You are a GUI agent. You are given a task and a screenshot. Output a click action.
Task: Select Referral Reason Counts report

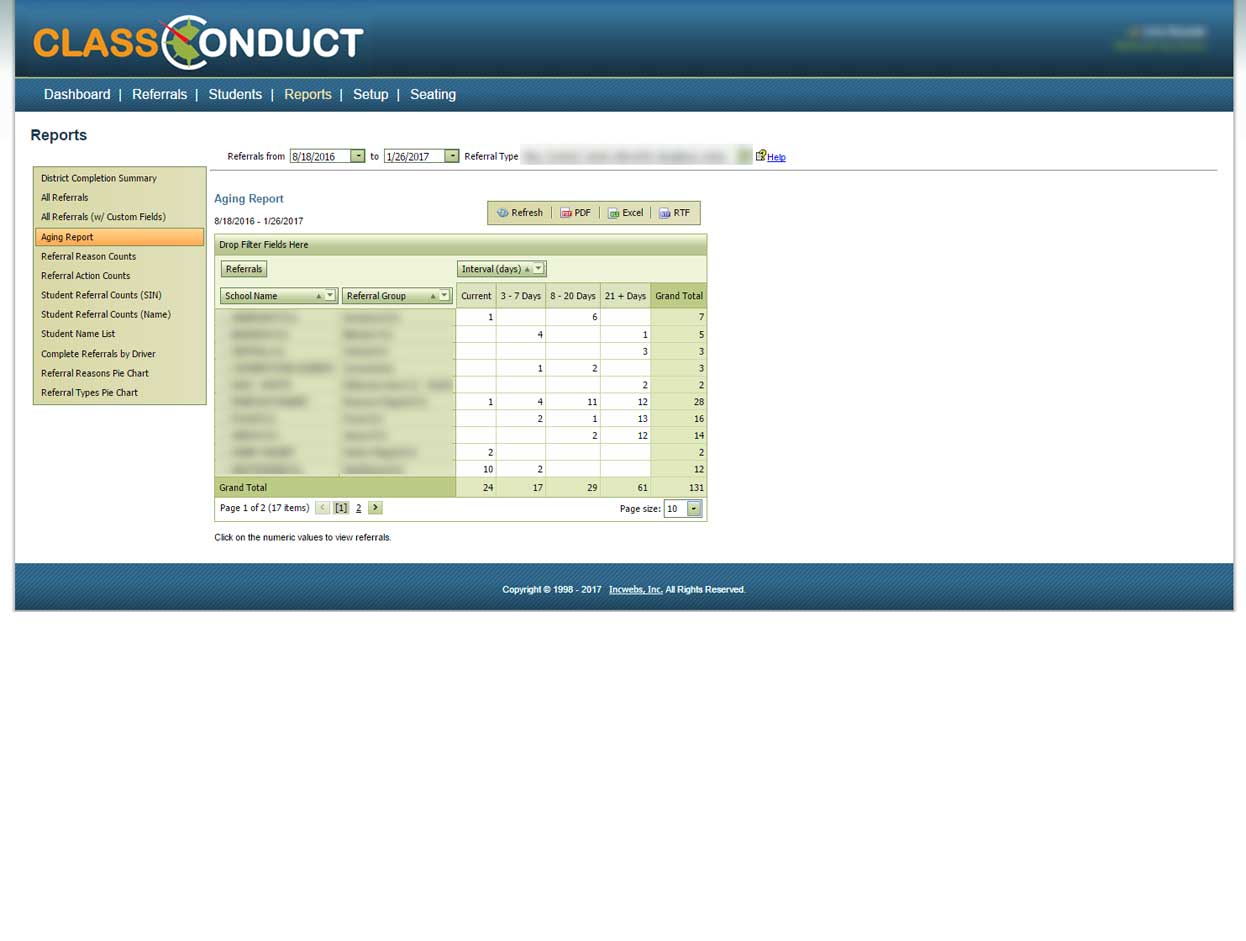pyautogui.click(x=119, y=256)
